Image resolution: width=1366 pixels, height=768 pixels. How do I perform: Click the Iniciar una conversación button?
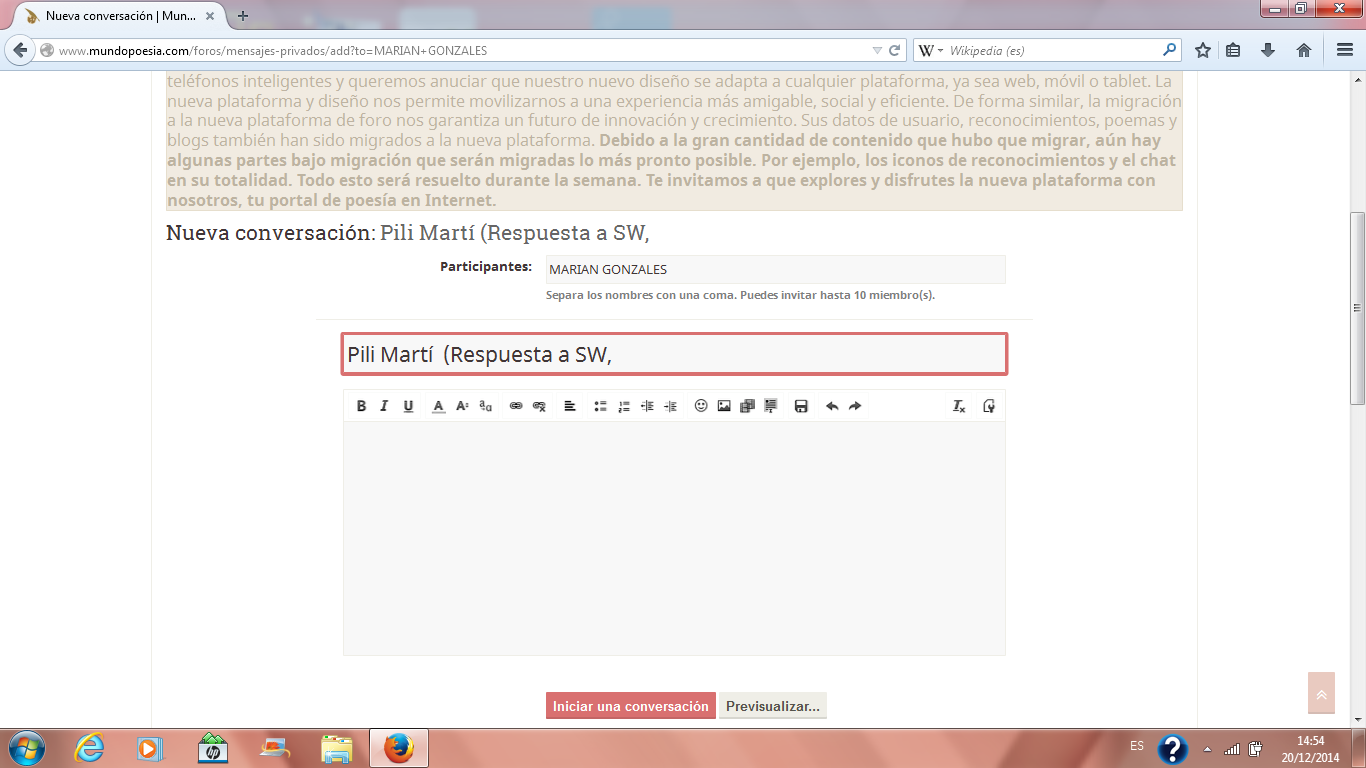(631, 706)
